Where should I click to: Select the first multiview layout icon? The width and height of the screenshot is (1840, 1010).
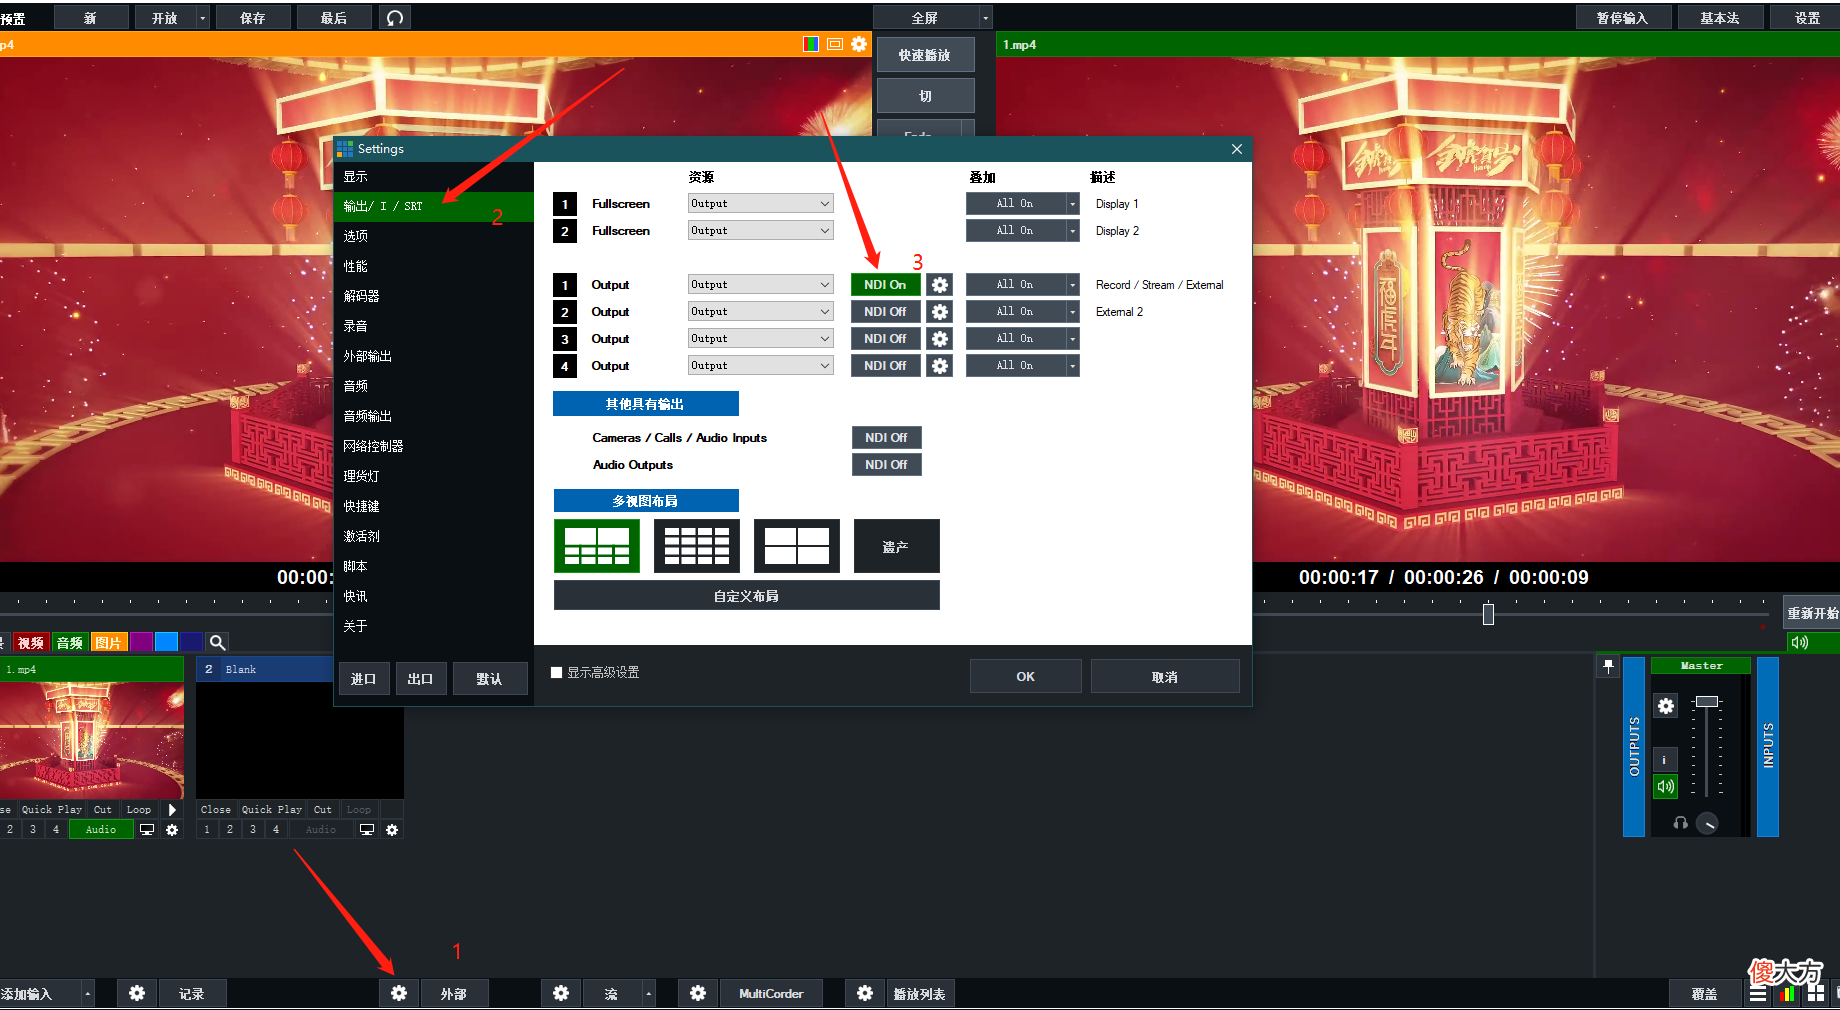(x=597, y=546)
